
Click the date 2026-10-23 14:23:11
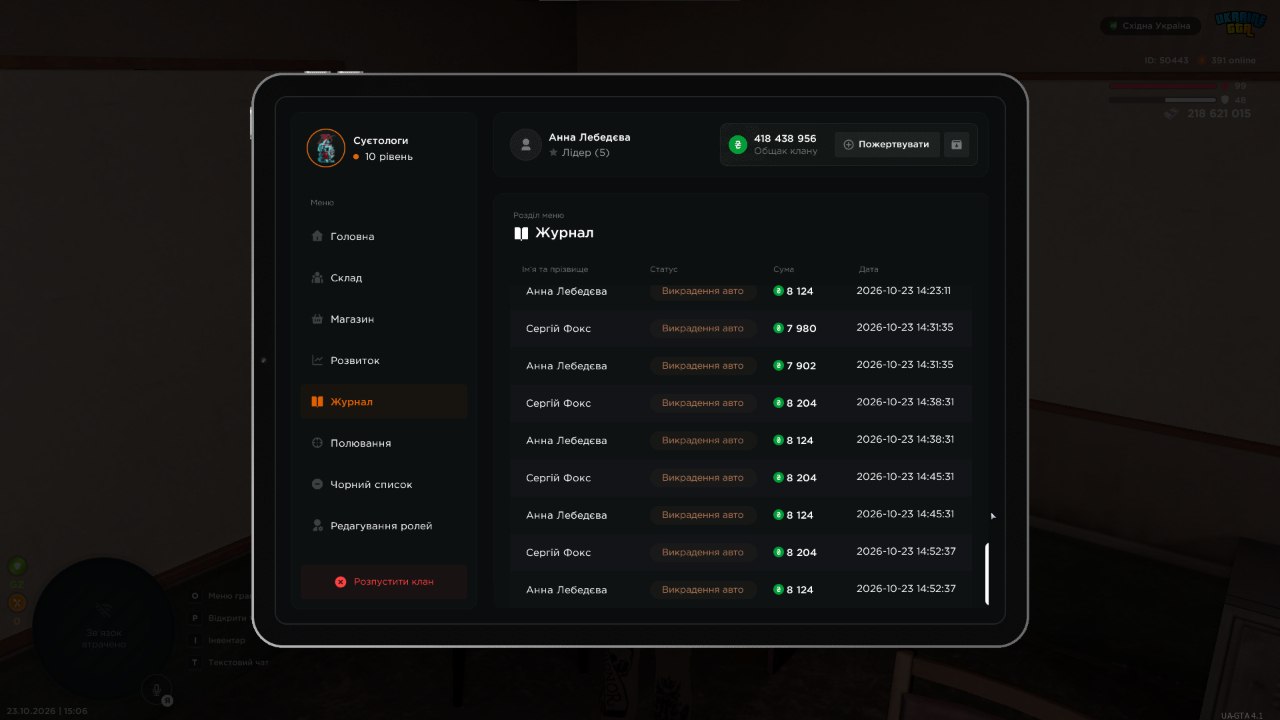[904, 291]
